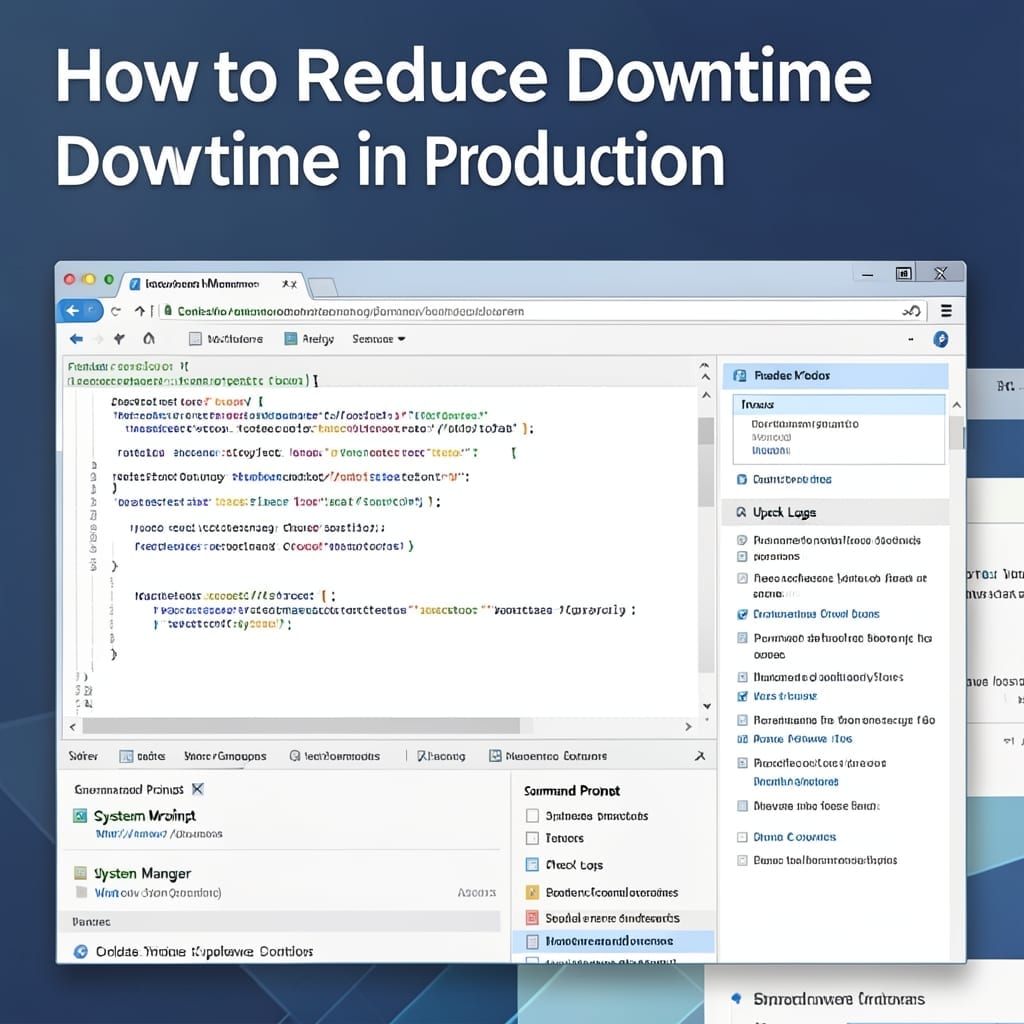Image resolution: width=1024 pixels, height=1024 pixels.
Task: Toggle the checked 'Dratunerlous Otvel Boans' checkbox
Action: [x=742, y=614]
